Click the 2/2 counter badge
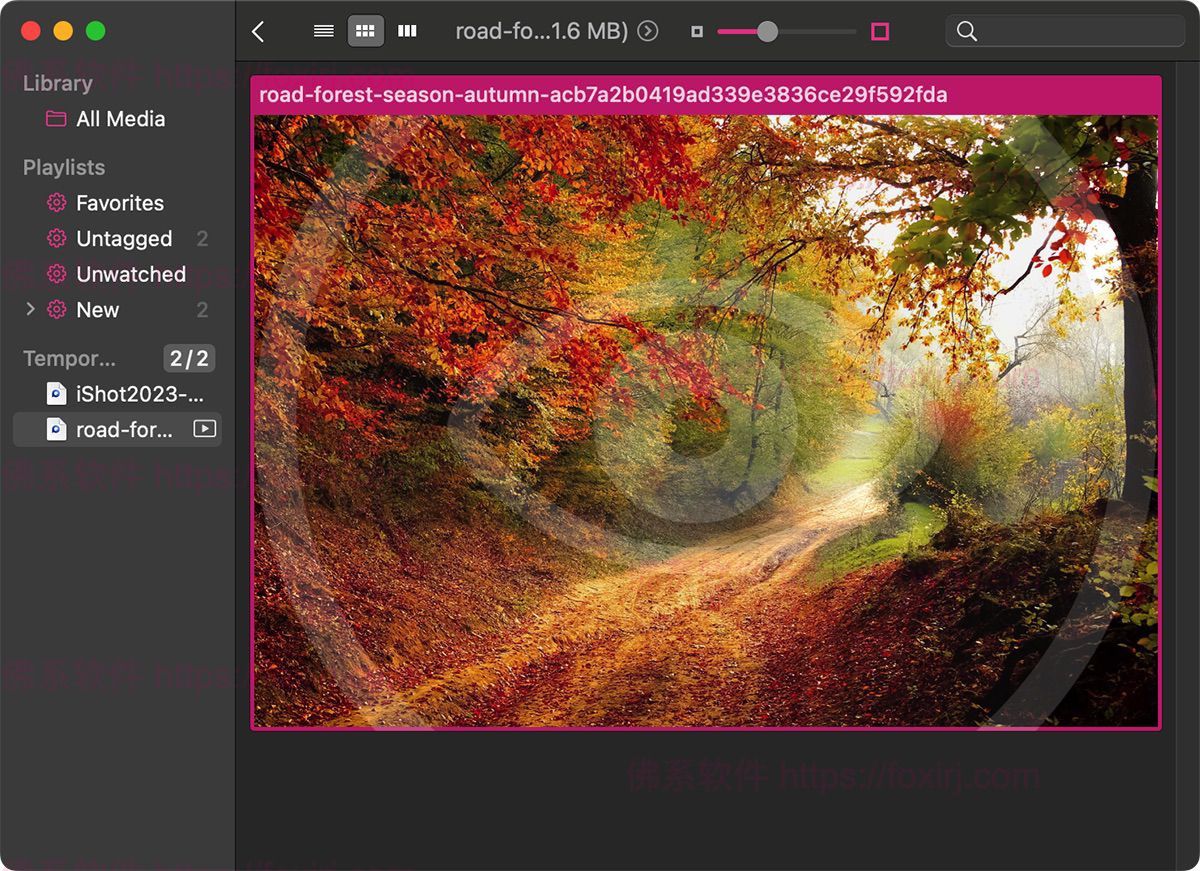 189,358
